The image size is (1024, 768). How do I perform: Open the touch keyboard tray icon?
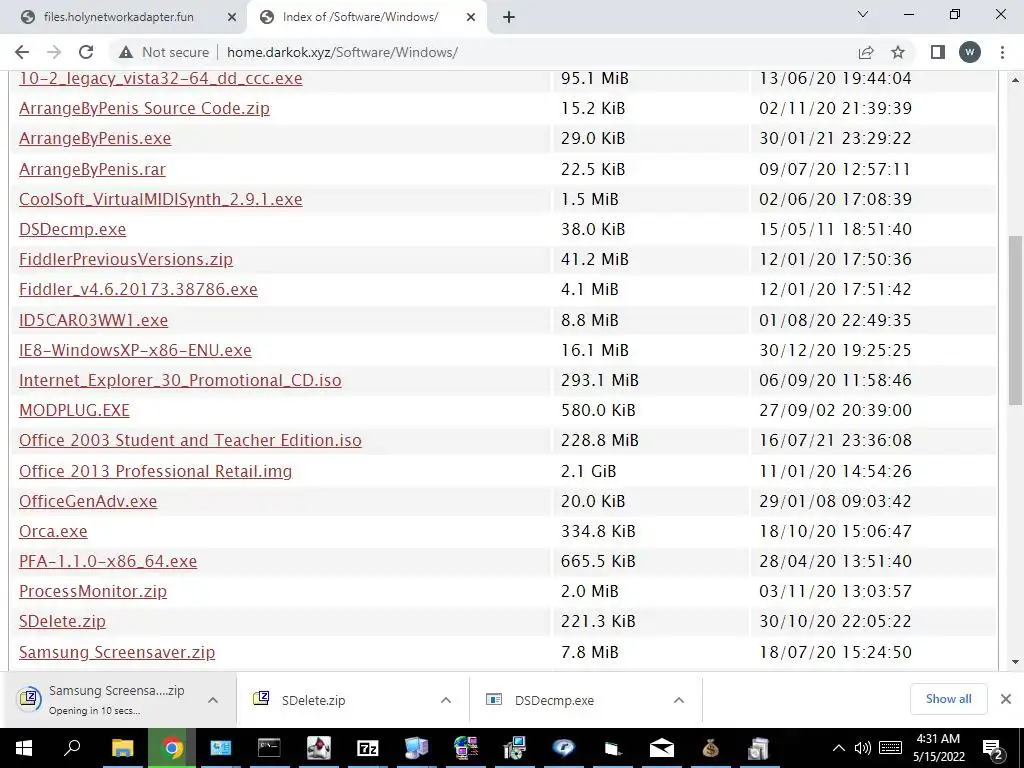pos(890,748)
